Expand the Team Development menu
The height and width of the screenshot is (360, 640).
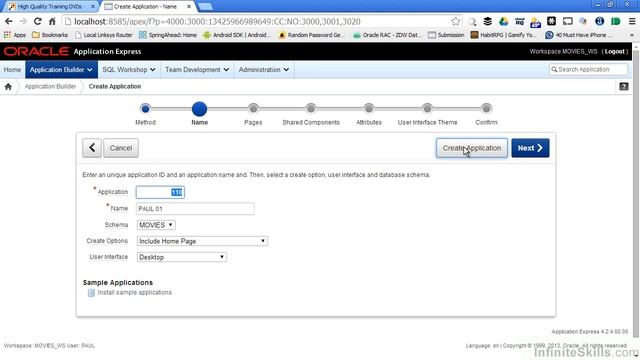(197, 70)
